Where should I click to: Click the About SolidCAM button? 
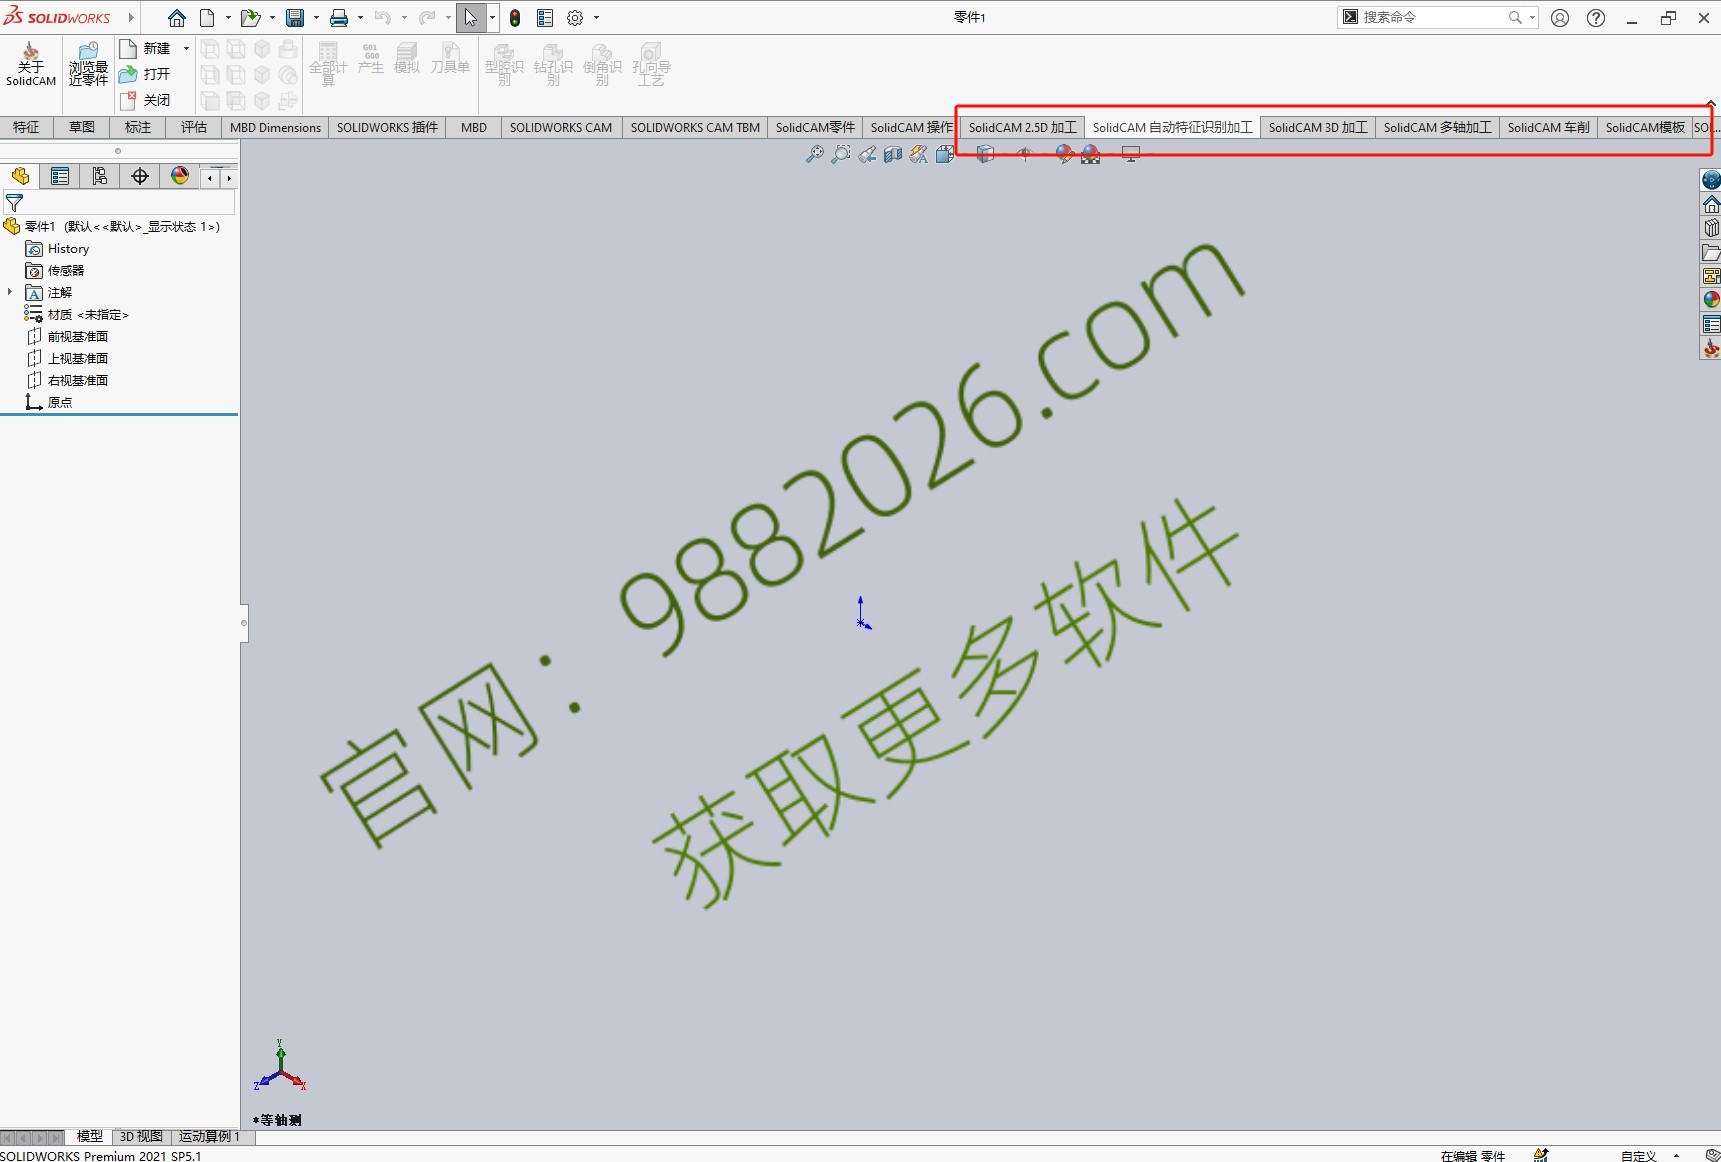click(x=31, y=65)
